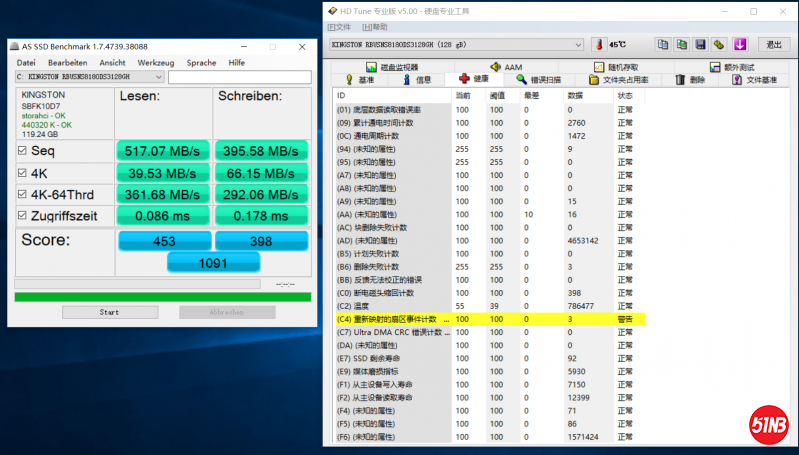Open the Datei menu in AS SSD

[x=26, y=63]
